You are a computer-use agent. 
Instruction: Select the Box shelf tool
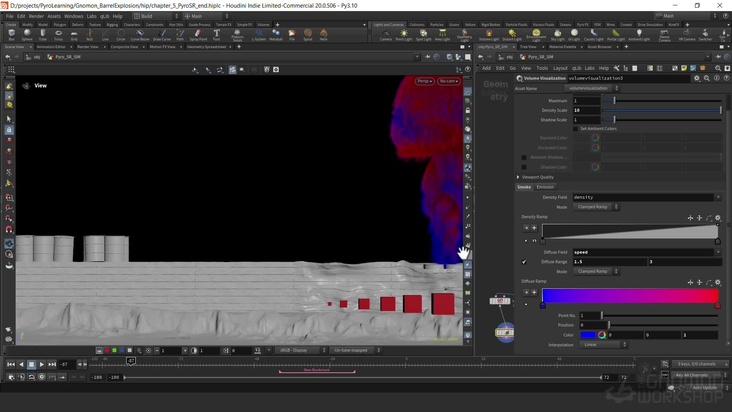click(x=12, y=35)
